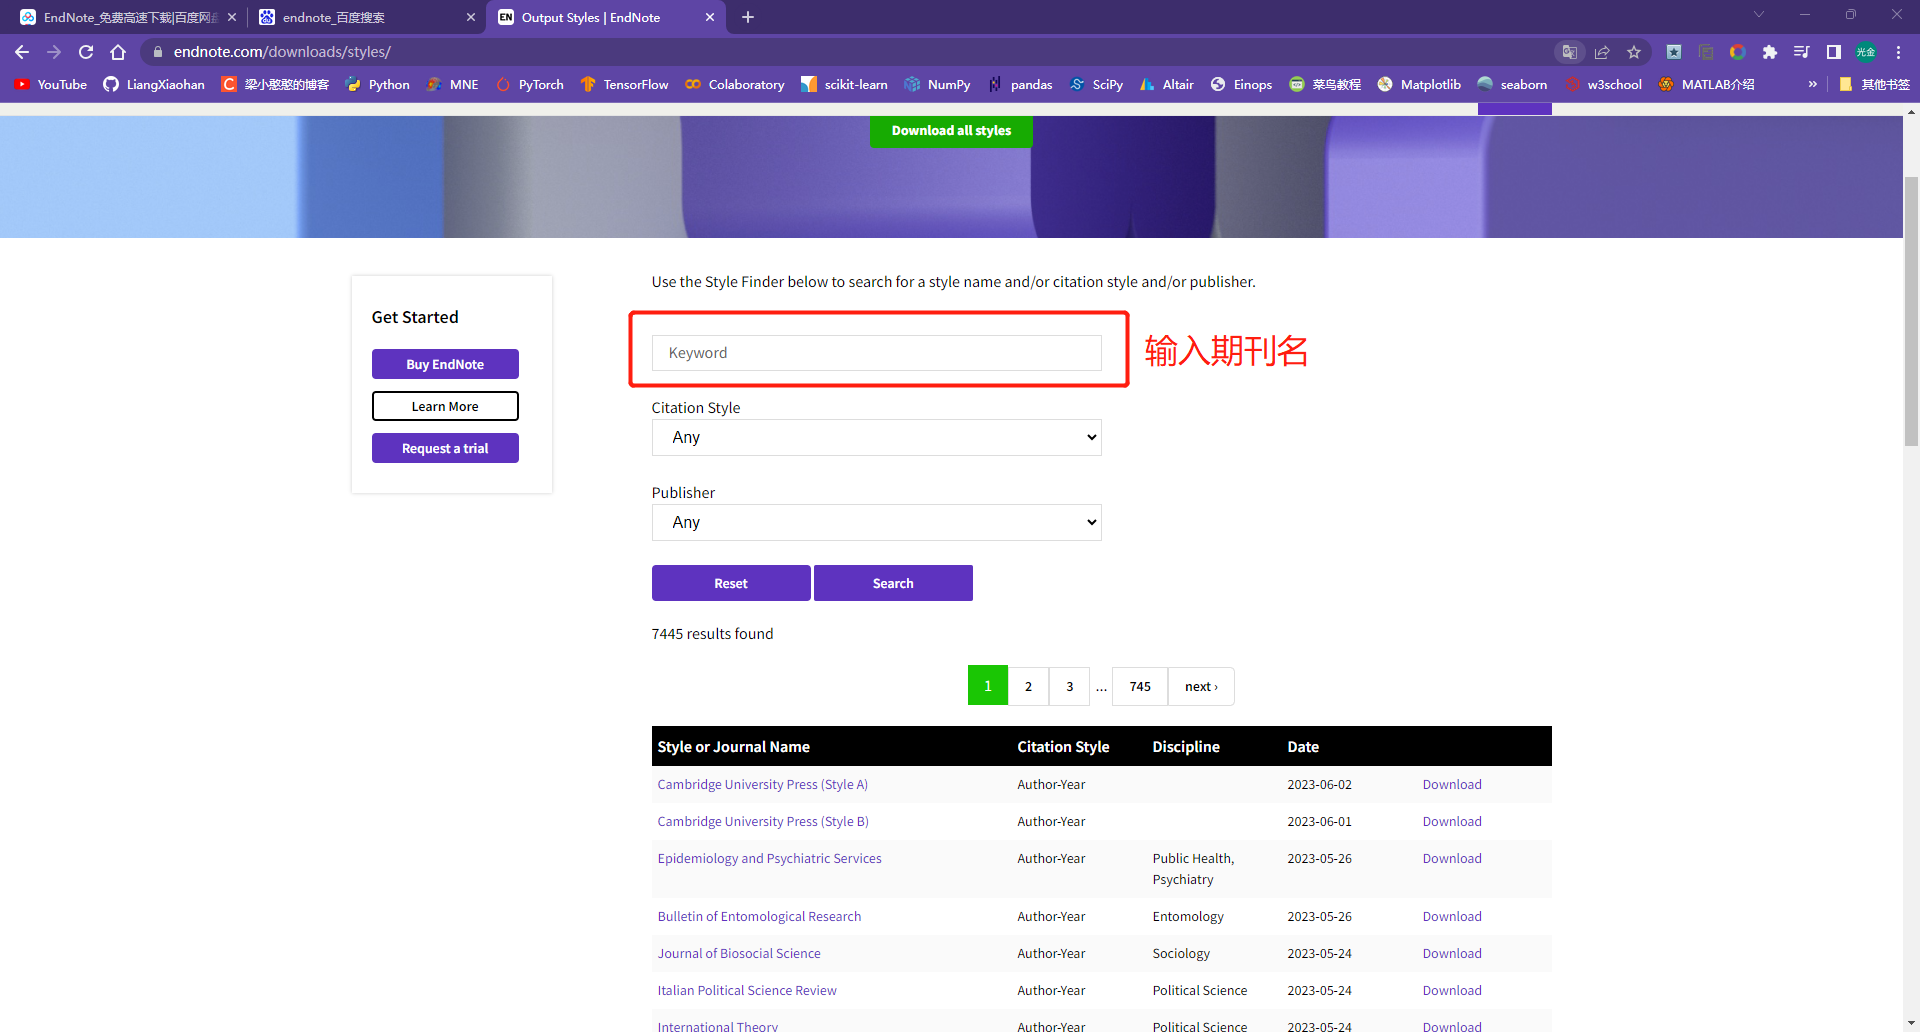This screenshot has width=1920, height=1032.
Task: Click the Request a trial button
Action: (445, 448)
